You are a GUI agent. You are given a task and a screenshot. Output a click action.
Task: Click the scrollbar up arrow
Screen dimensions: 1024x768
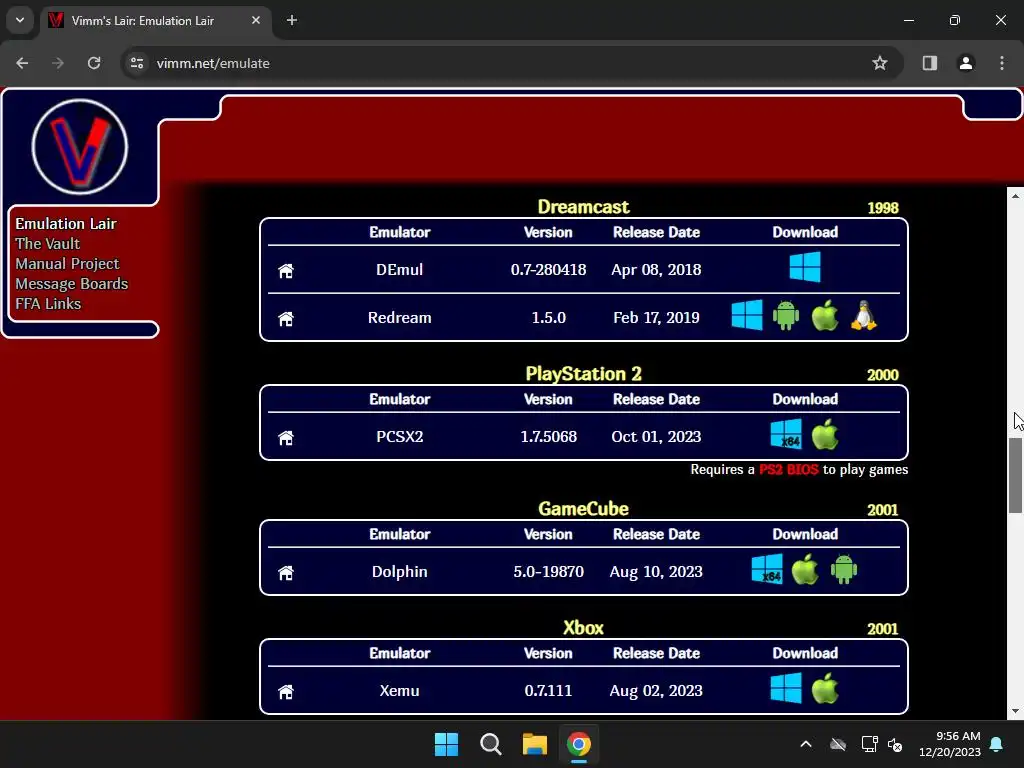pyautogui.click(x=1015, y=196)
